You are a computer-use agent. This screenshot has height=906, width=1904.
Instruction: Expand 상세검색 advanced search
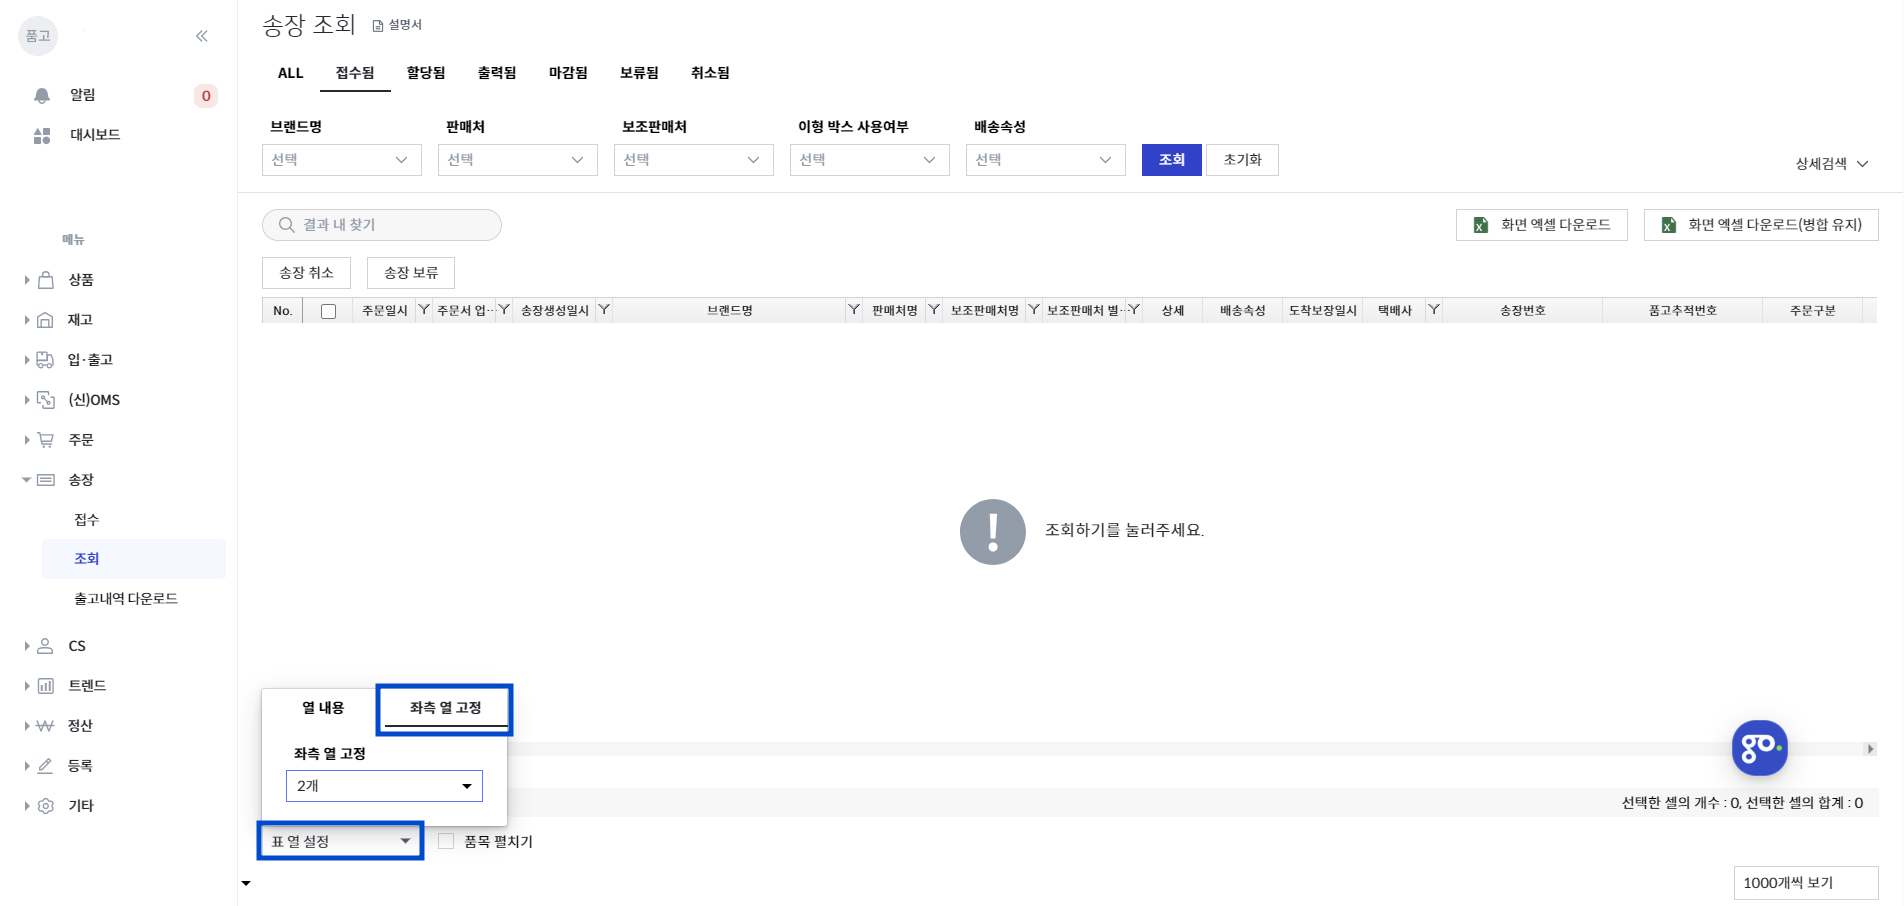[x=1832, y=164]
